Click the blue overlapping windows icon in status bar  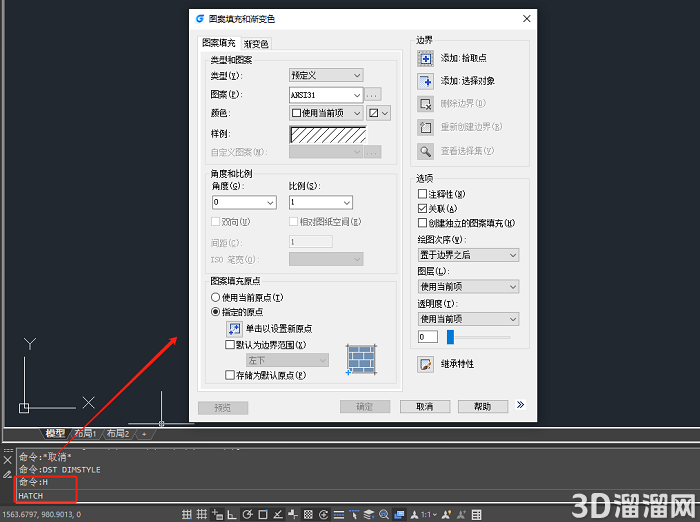pos(399,514)
